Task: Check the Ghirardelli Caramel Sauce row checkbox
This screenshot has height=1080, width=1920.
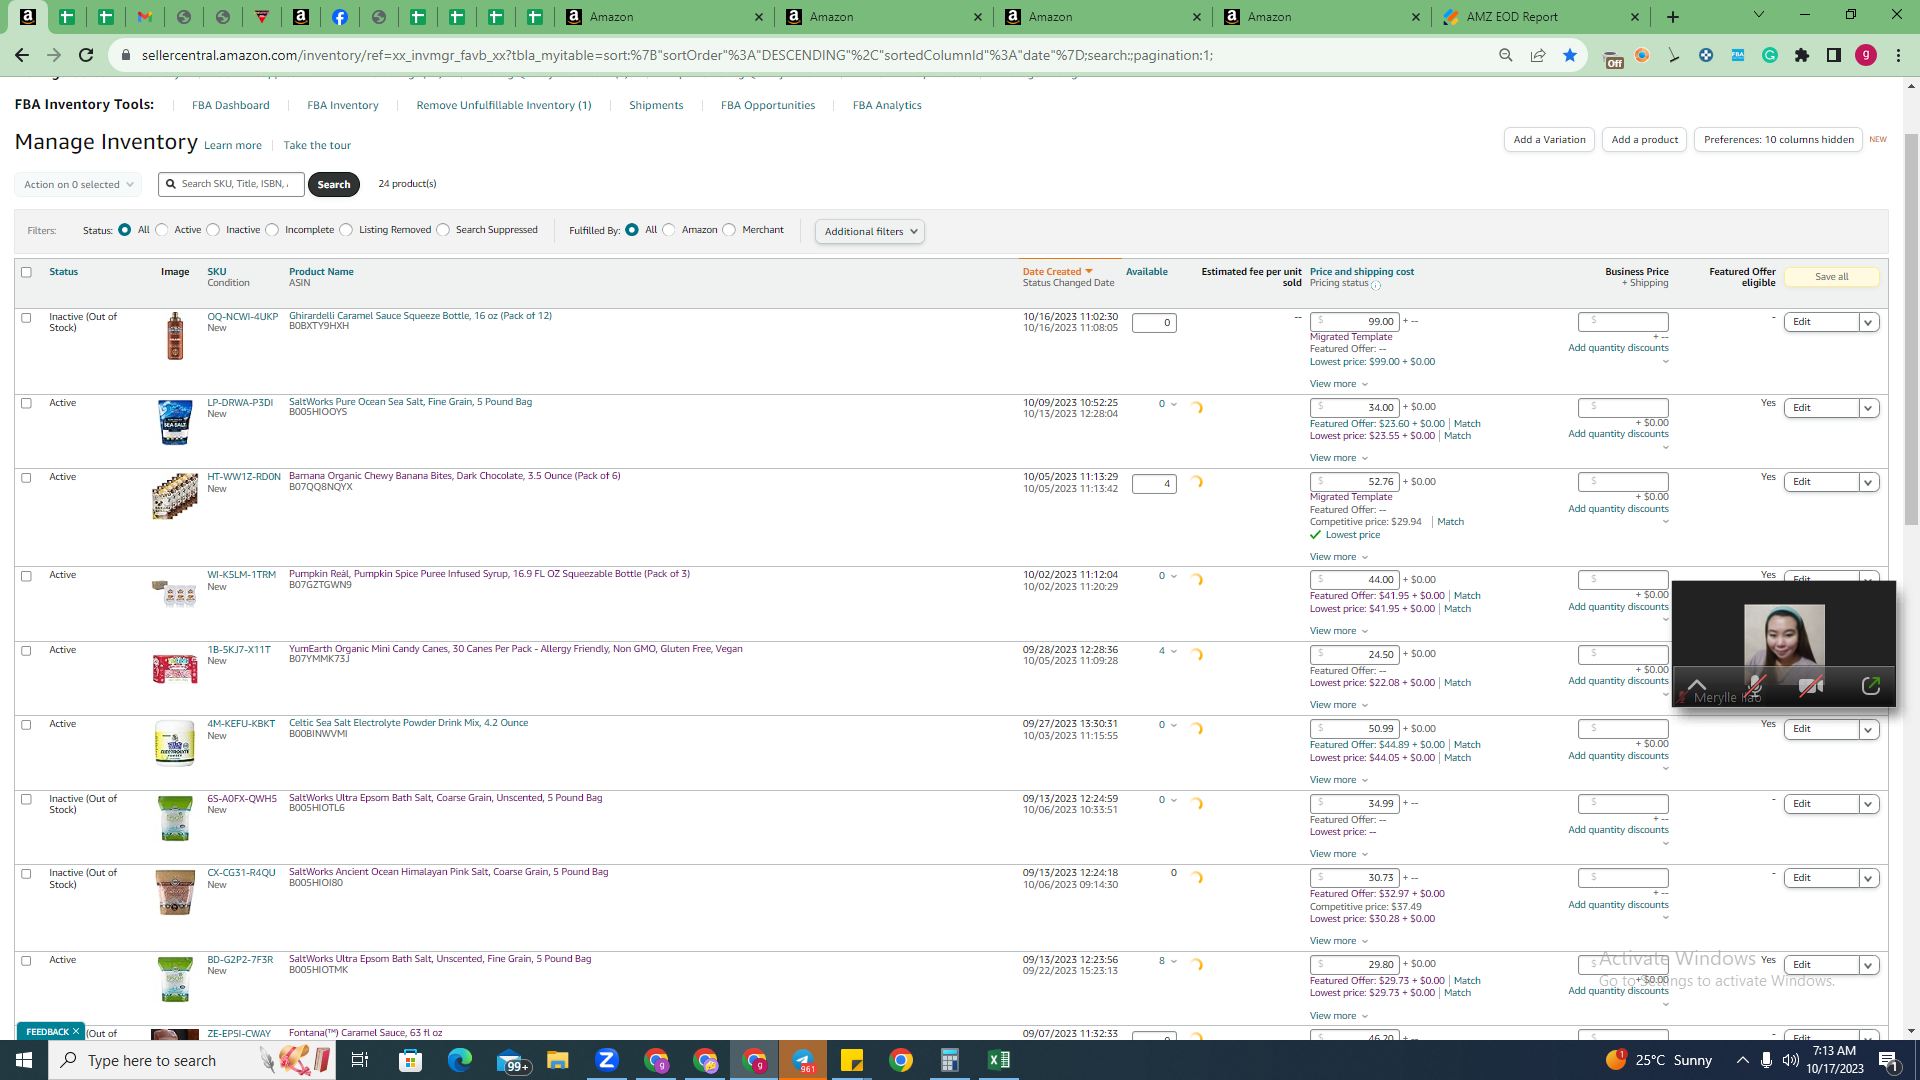Action: 27,318
